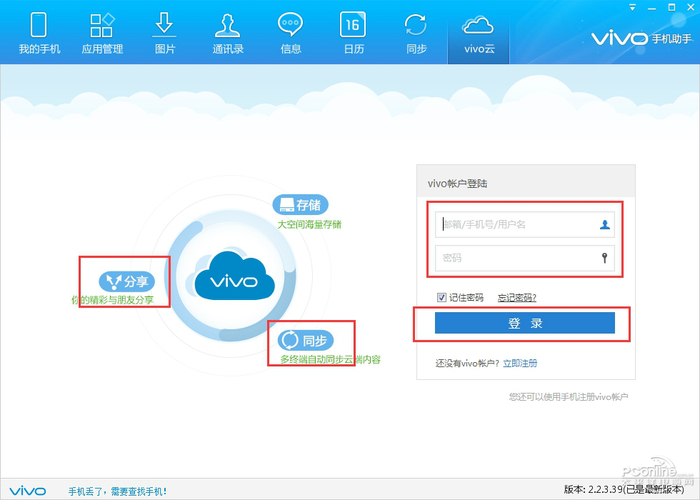Open 信息 messages section

291,33
